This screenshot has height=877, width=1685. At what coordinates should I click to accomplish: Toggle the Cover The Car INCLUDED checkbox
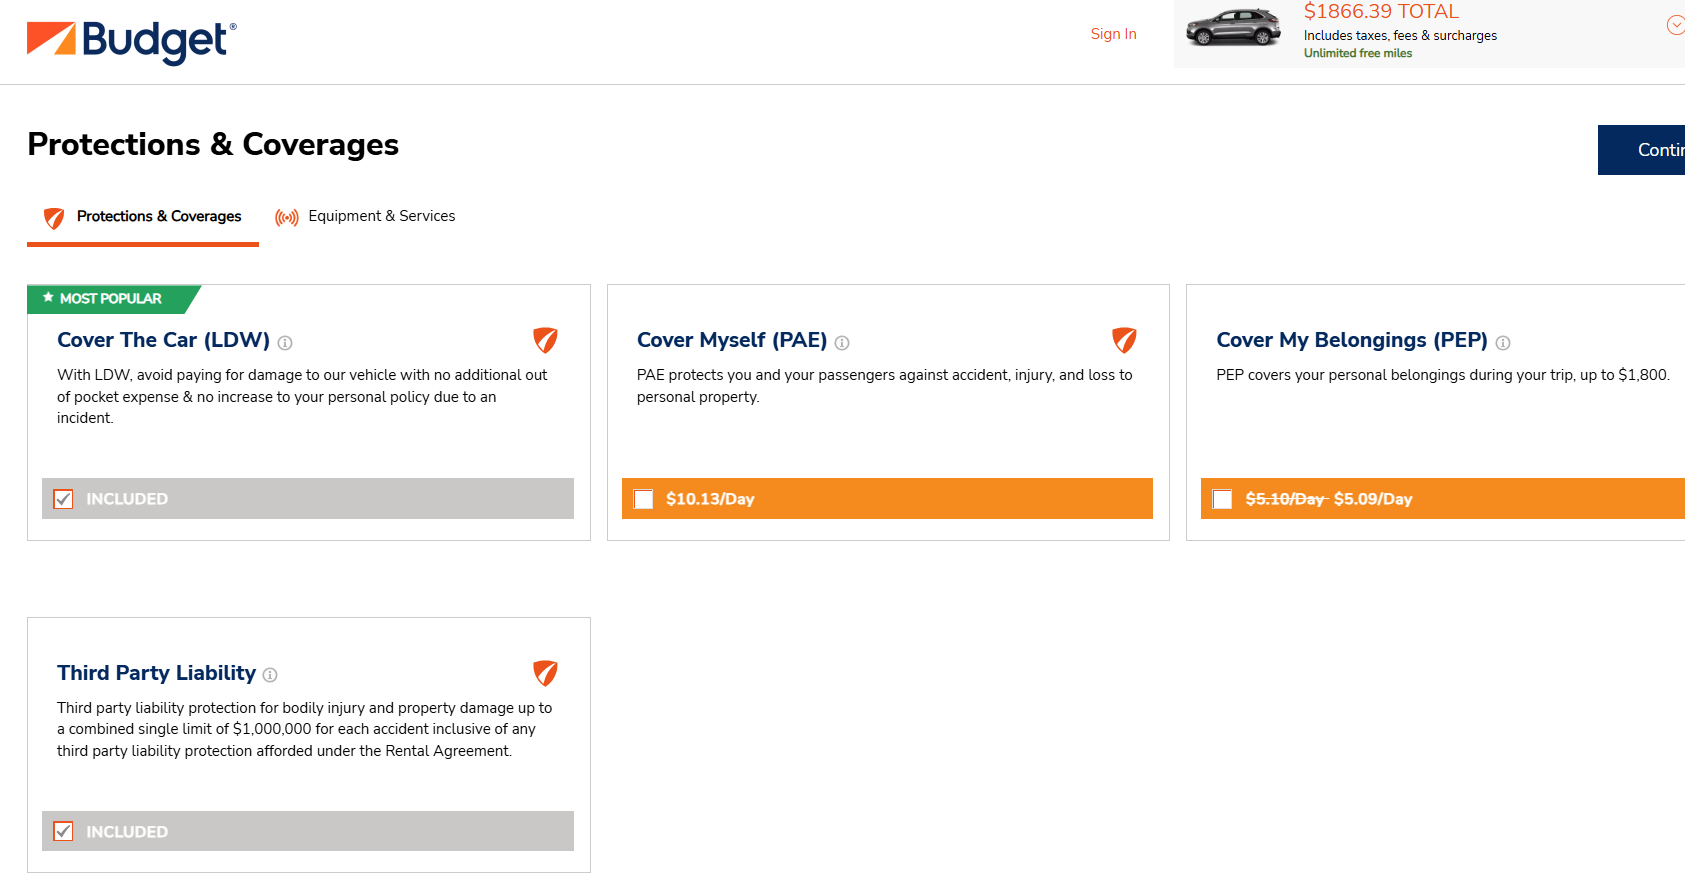coord(64,499)
